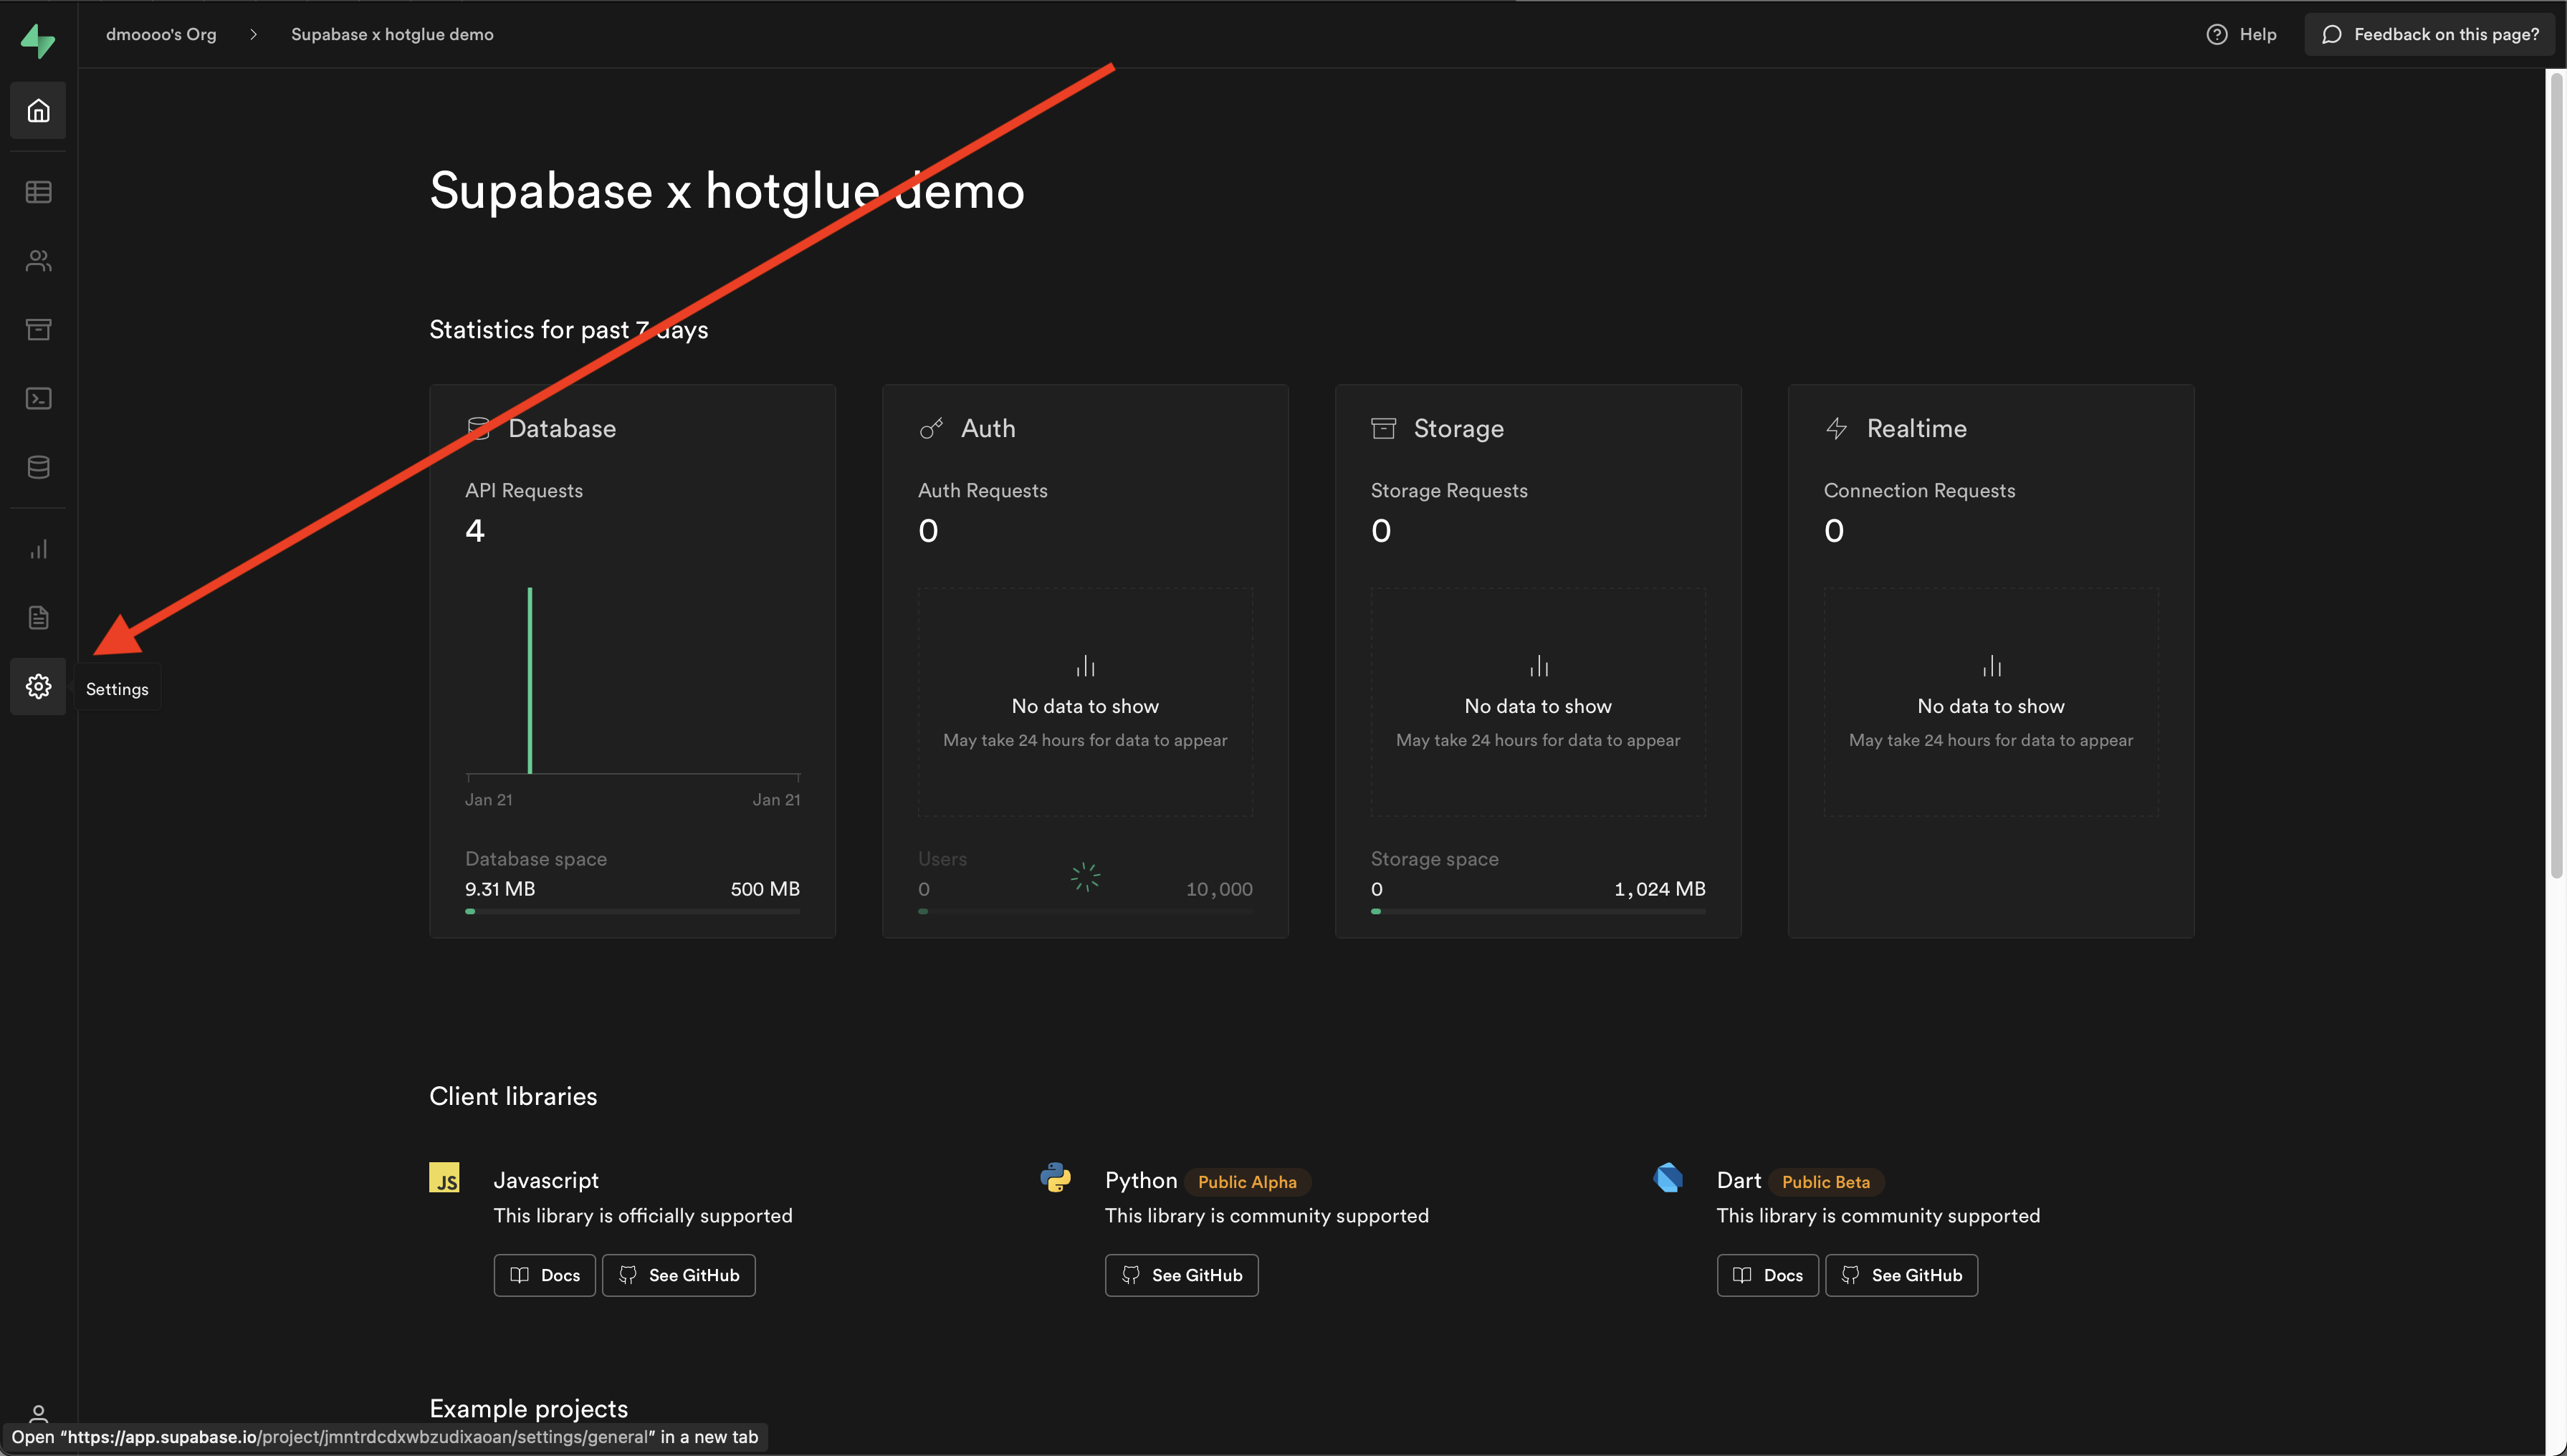
Task: Click the user account icon at sidebar bottom
Action: [38, 1413]
